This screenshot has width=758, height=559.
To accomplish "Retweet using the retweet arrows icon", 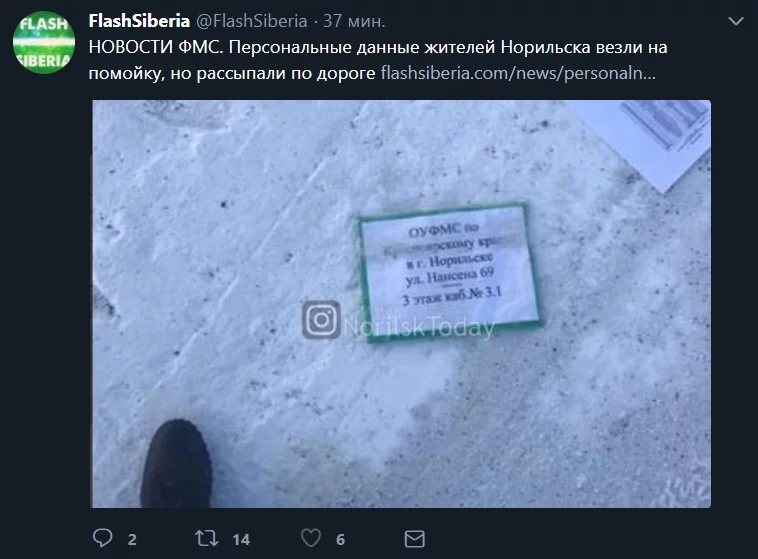I will [206, 538].
